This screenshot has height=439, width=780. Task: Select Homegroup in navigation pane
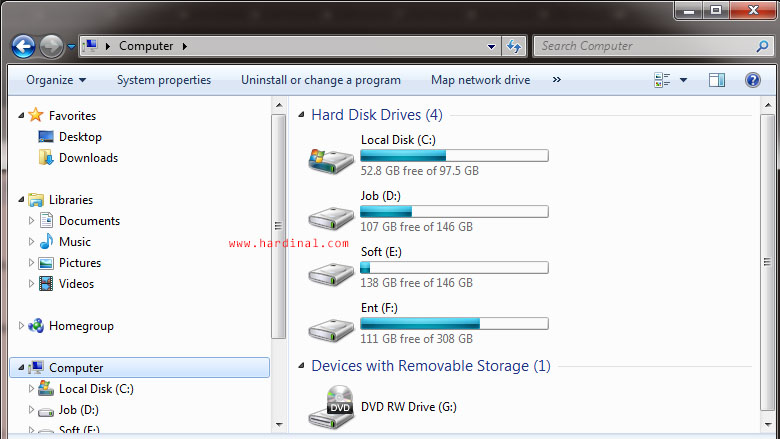[x=81, y=326]
